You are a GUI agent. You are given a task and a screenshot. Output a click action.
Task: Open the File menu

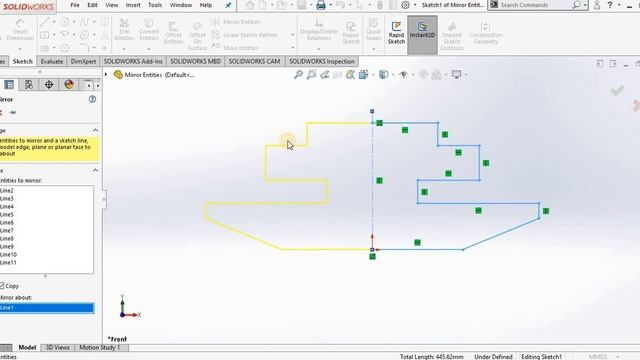[x=75, y=5]
